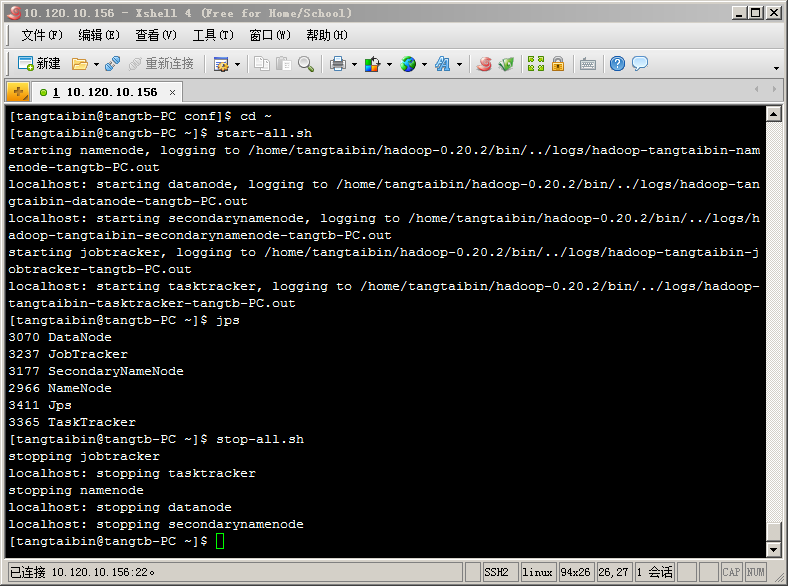The width and height of the screenshot is (788, 586).
Task: Expand the color scheme dropdown arrow
Action: pyautogui.click(x=389, y=64)
